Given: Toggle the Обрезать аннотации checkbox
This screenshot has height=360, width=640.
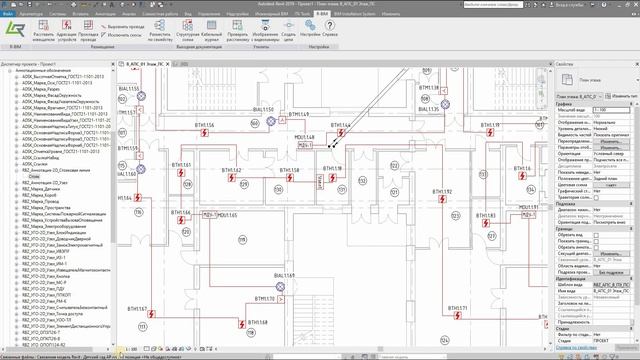Looking at the screenshot, I should pos(596,248).
